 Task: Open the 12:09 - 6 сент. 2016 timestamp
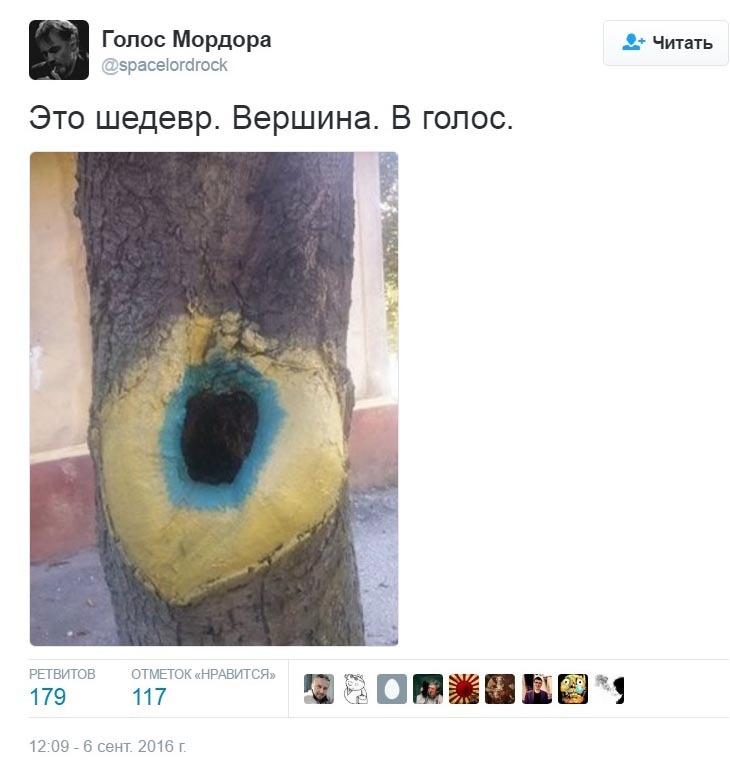[x=108, y=746]
